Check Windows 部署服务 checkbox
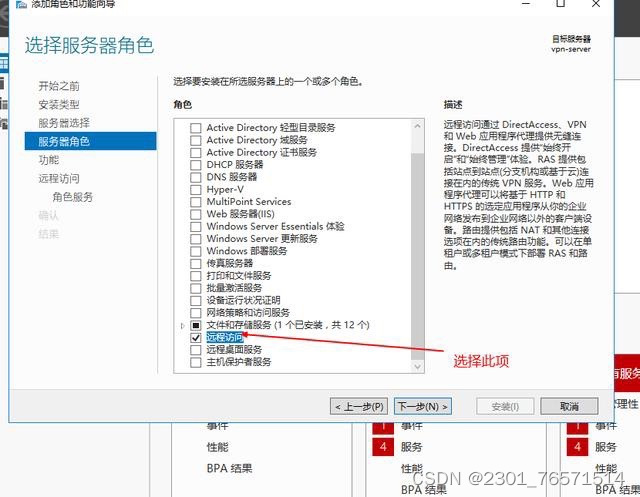Viewport: 640px width, 497px height. [x=196, y=251]
